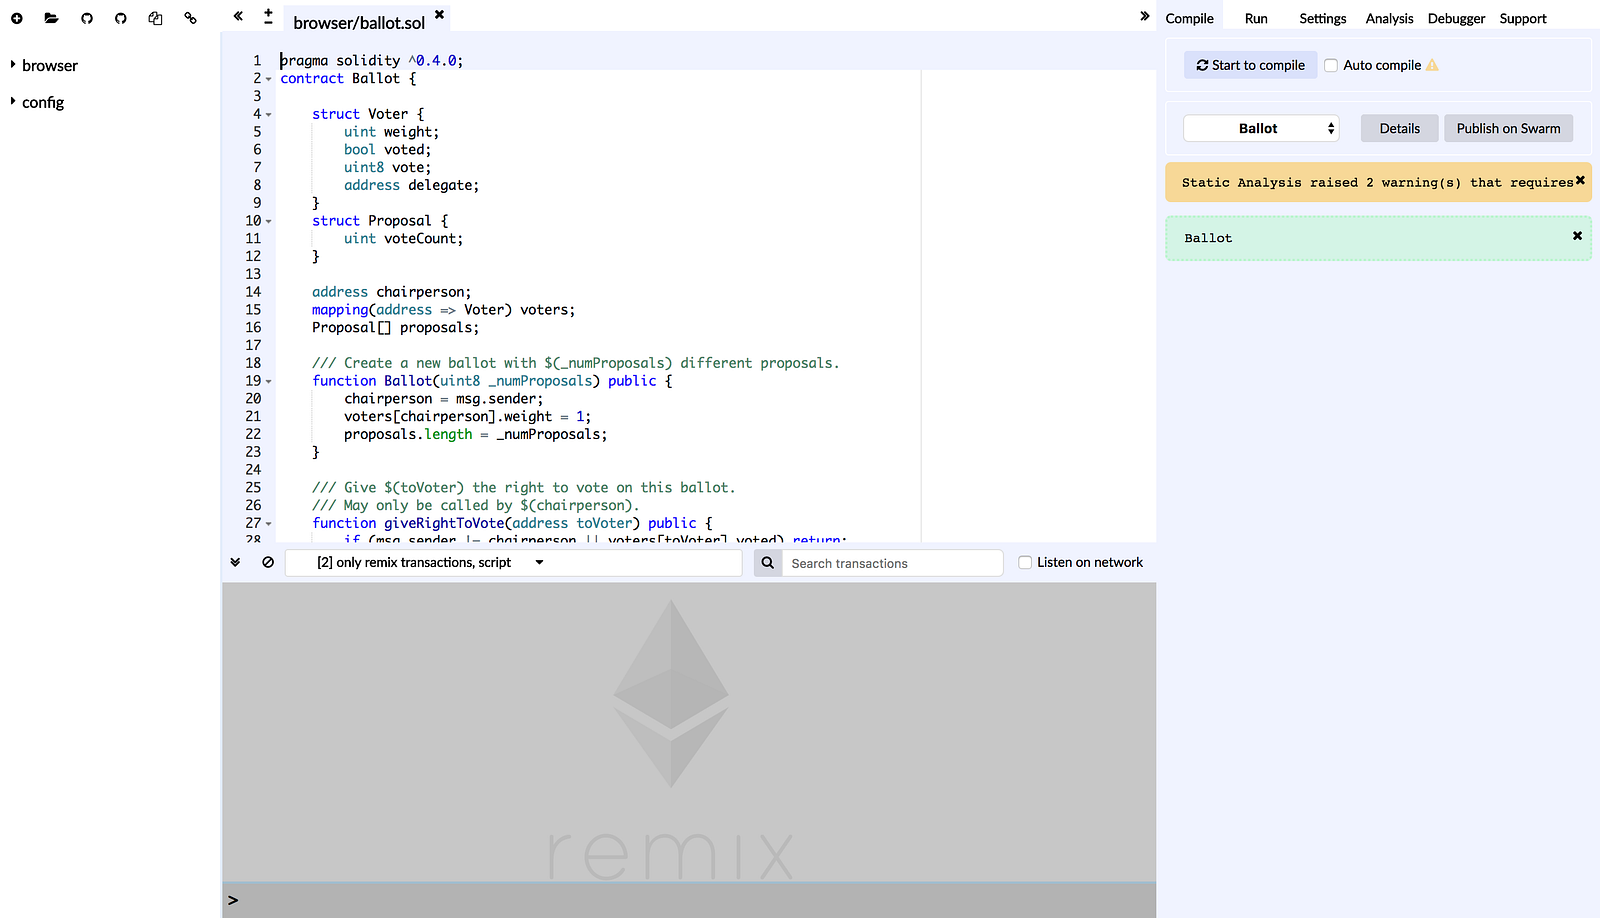
Task: Click the magnifier icon beside Search transactions
Action: coord(768,563)
